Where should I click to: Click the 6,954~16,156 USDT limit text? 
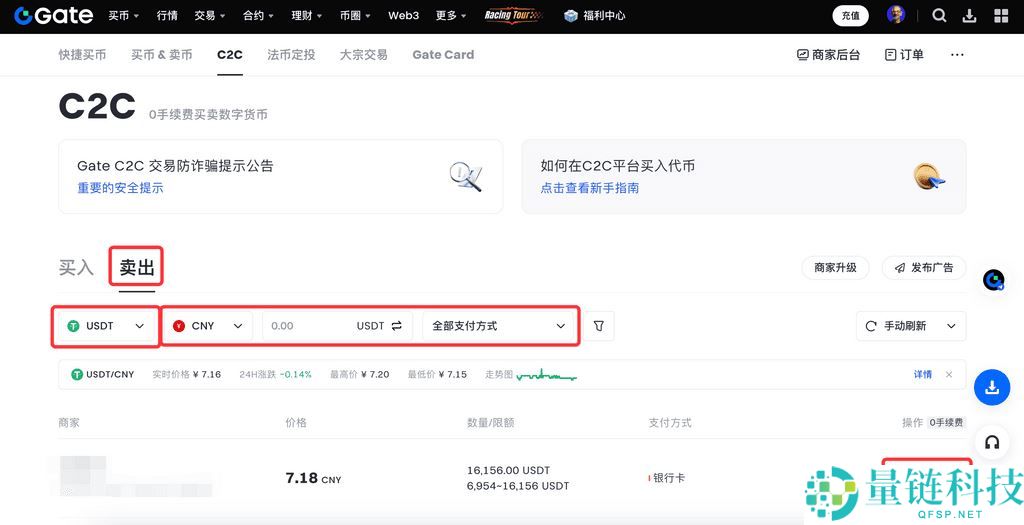518,486
